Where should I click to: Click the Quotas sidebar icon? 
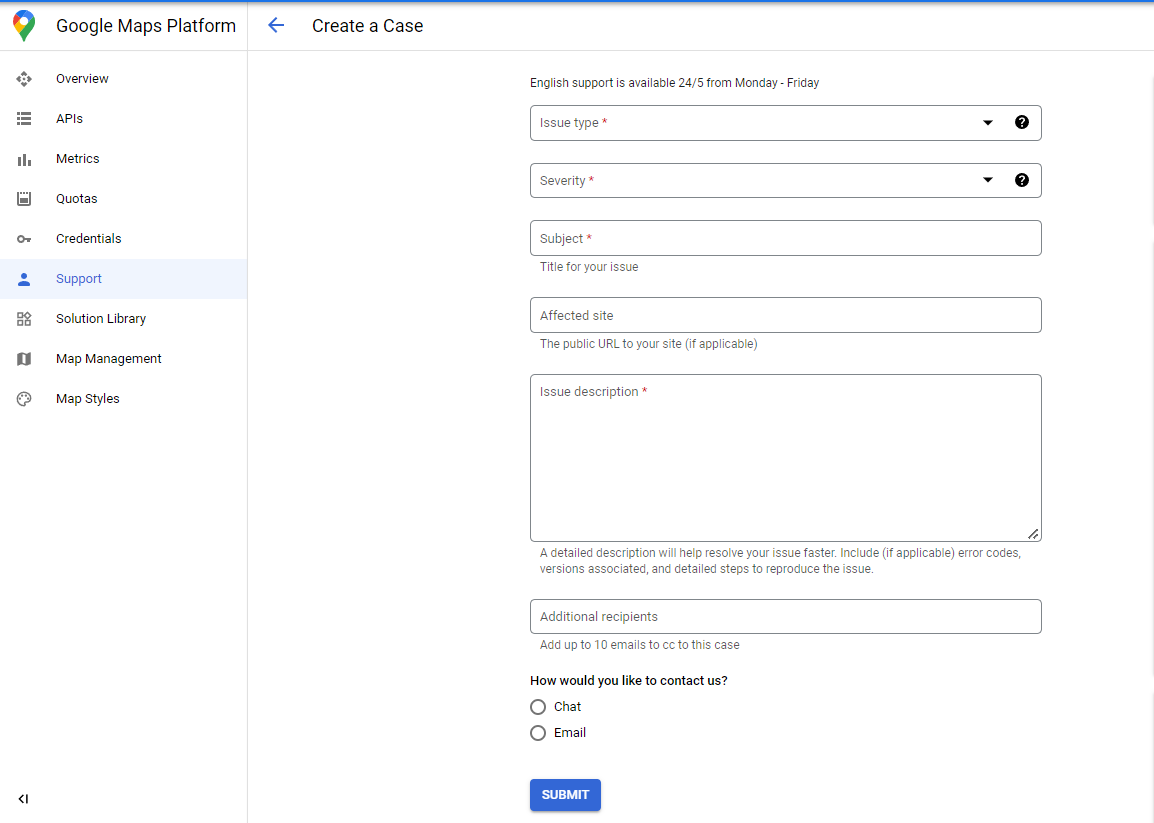coord(24,199)
